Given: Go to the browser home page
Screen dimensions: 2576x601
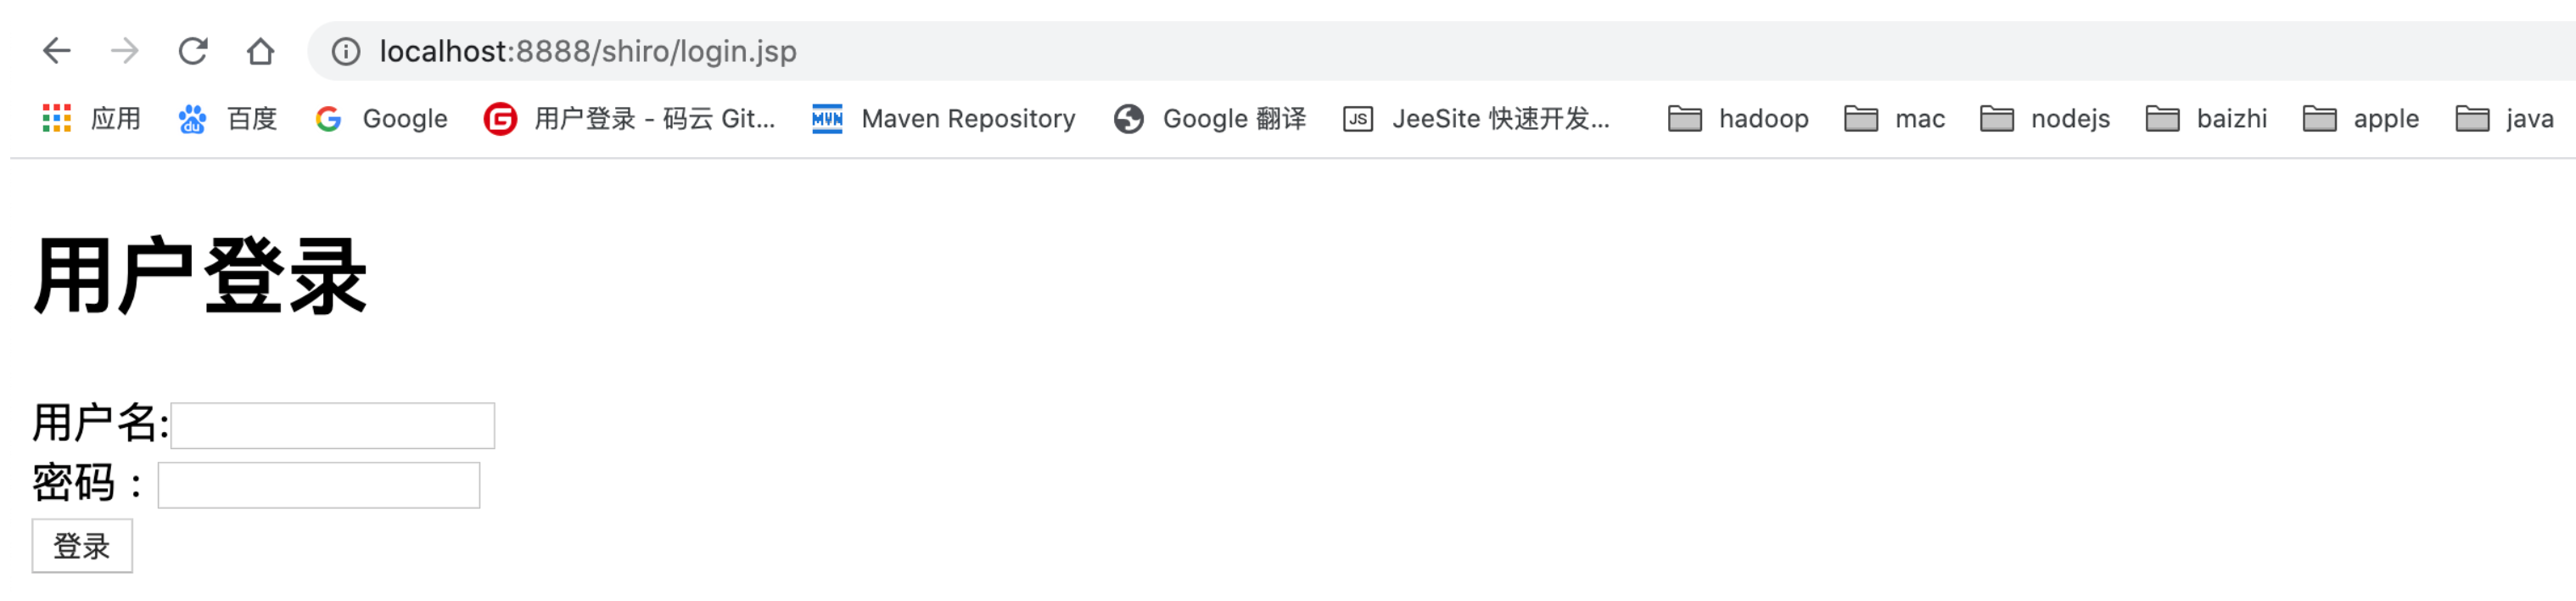Looking at the screenshot, I should (261, 51).
